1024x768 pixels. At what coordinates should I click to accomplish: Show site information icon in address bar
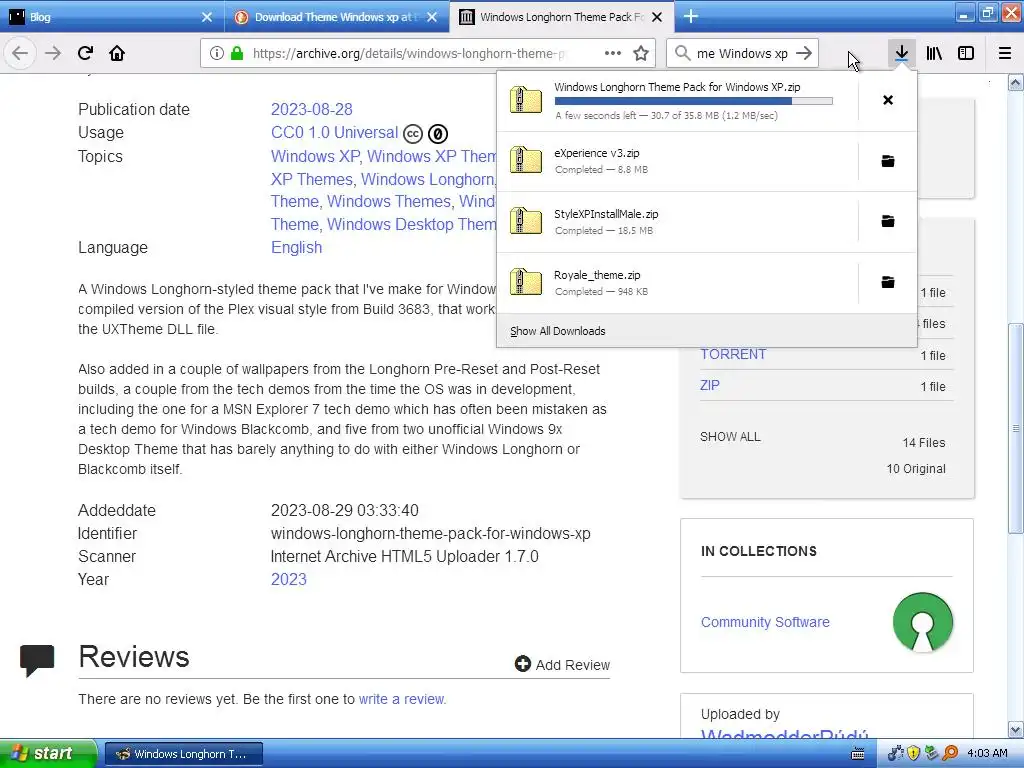pos(217,54)
